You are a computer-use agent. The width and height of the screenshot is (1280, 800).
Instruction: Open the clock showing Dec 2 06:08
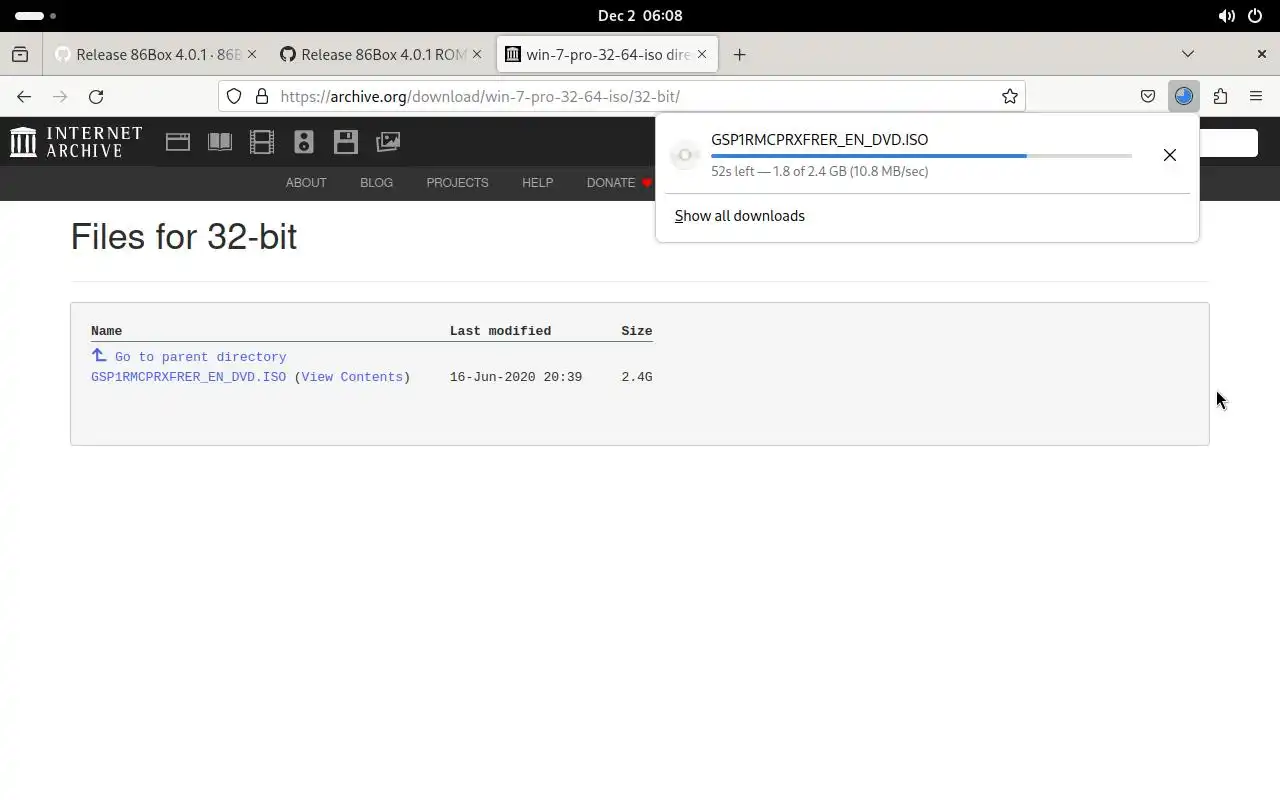[x=640, y=16]
